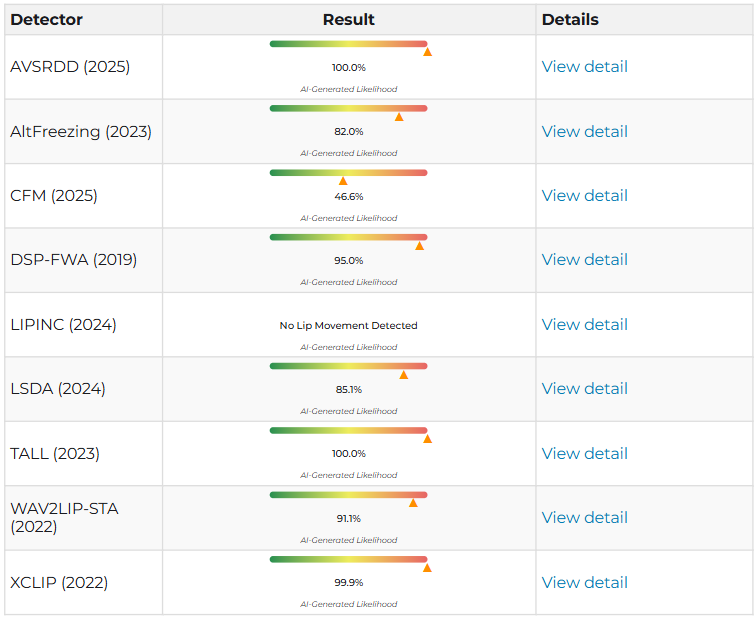Click the Detector column header
Screen dimensions: 754x618
coord(47,20)
